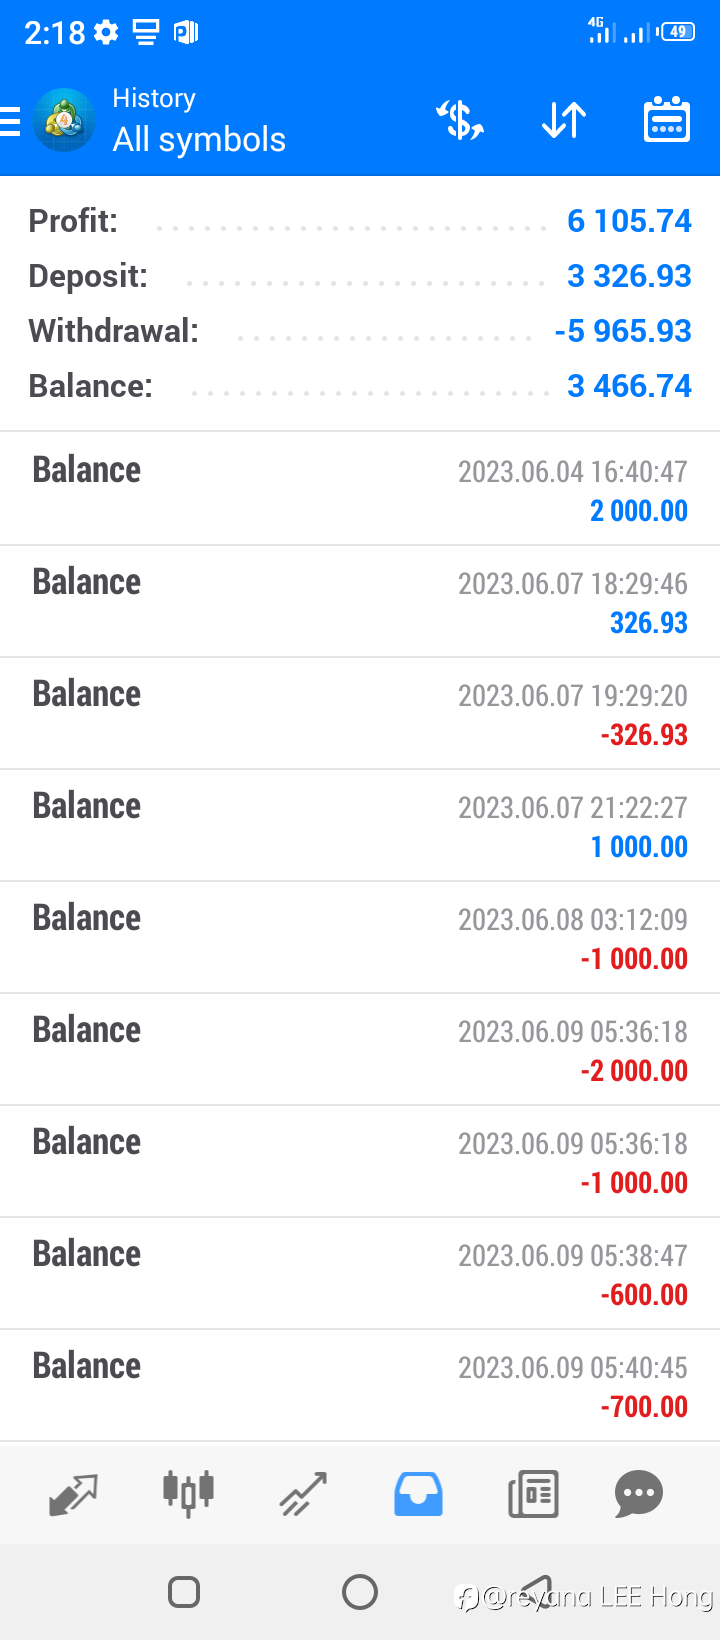
Task: Open the News tab icon
Action: [533, 1494]
